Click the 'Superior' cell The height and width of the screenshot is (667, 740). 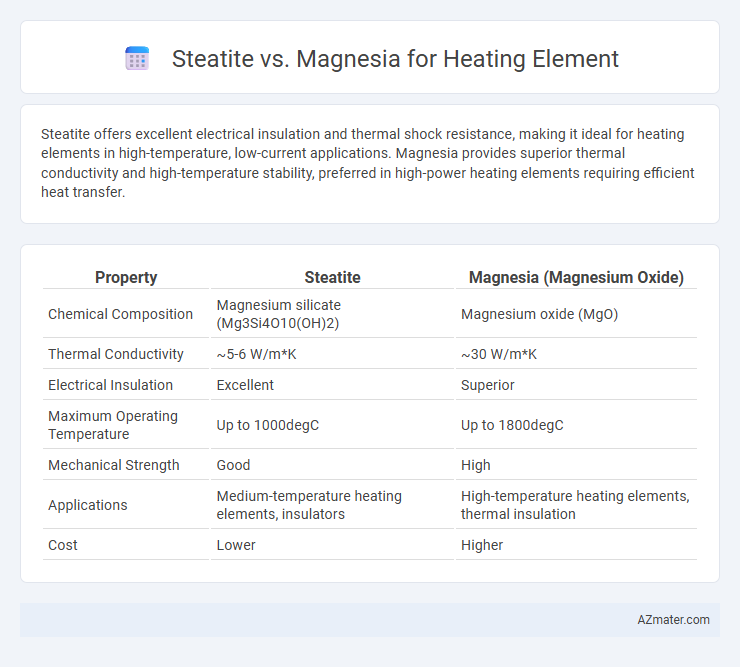(x=488, y=385)
